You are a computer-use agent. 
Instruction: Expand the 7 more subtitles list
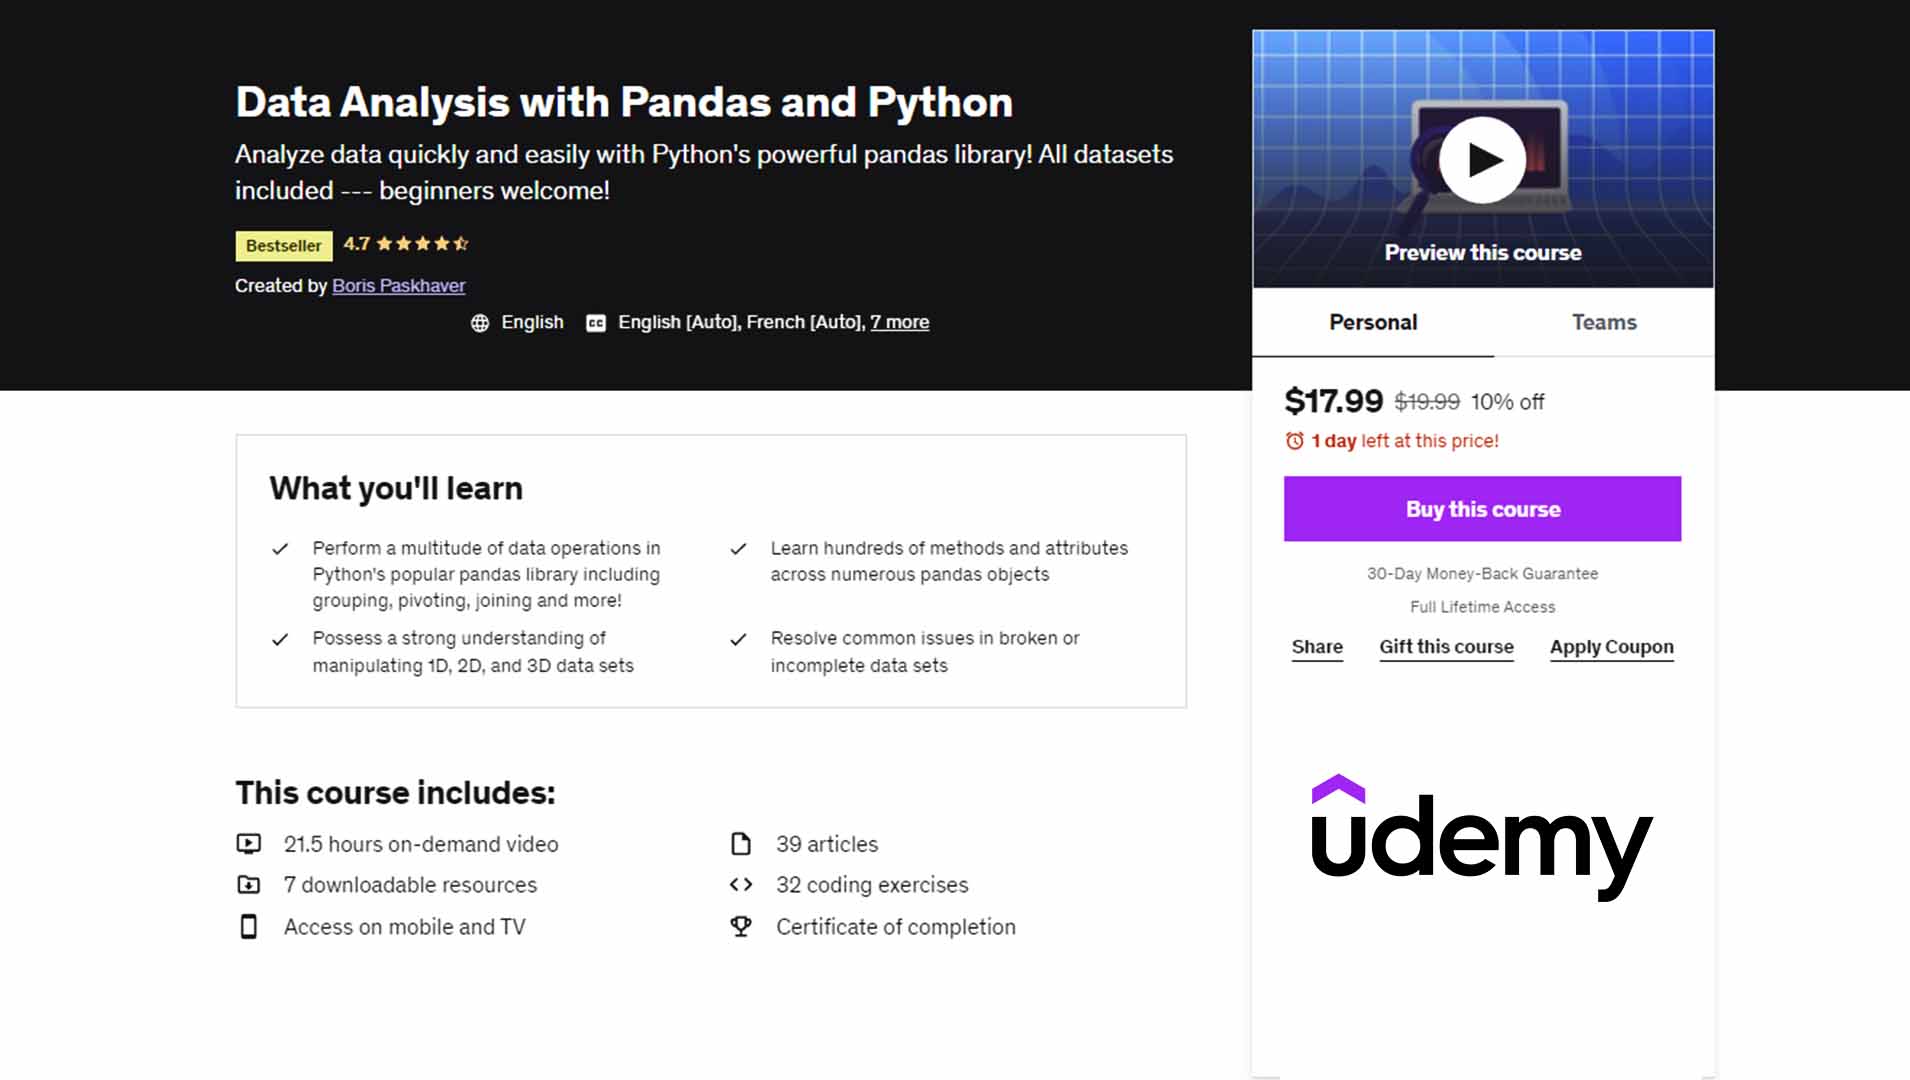click(898, 322)
